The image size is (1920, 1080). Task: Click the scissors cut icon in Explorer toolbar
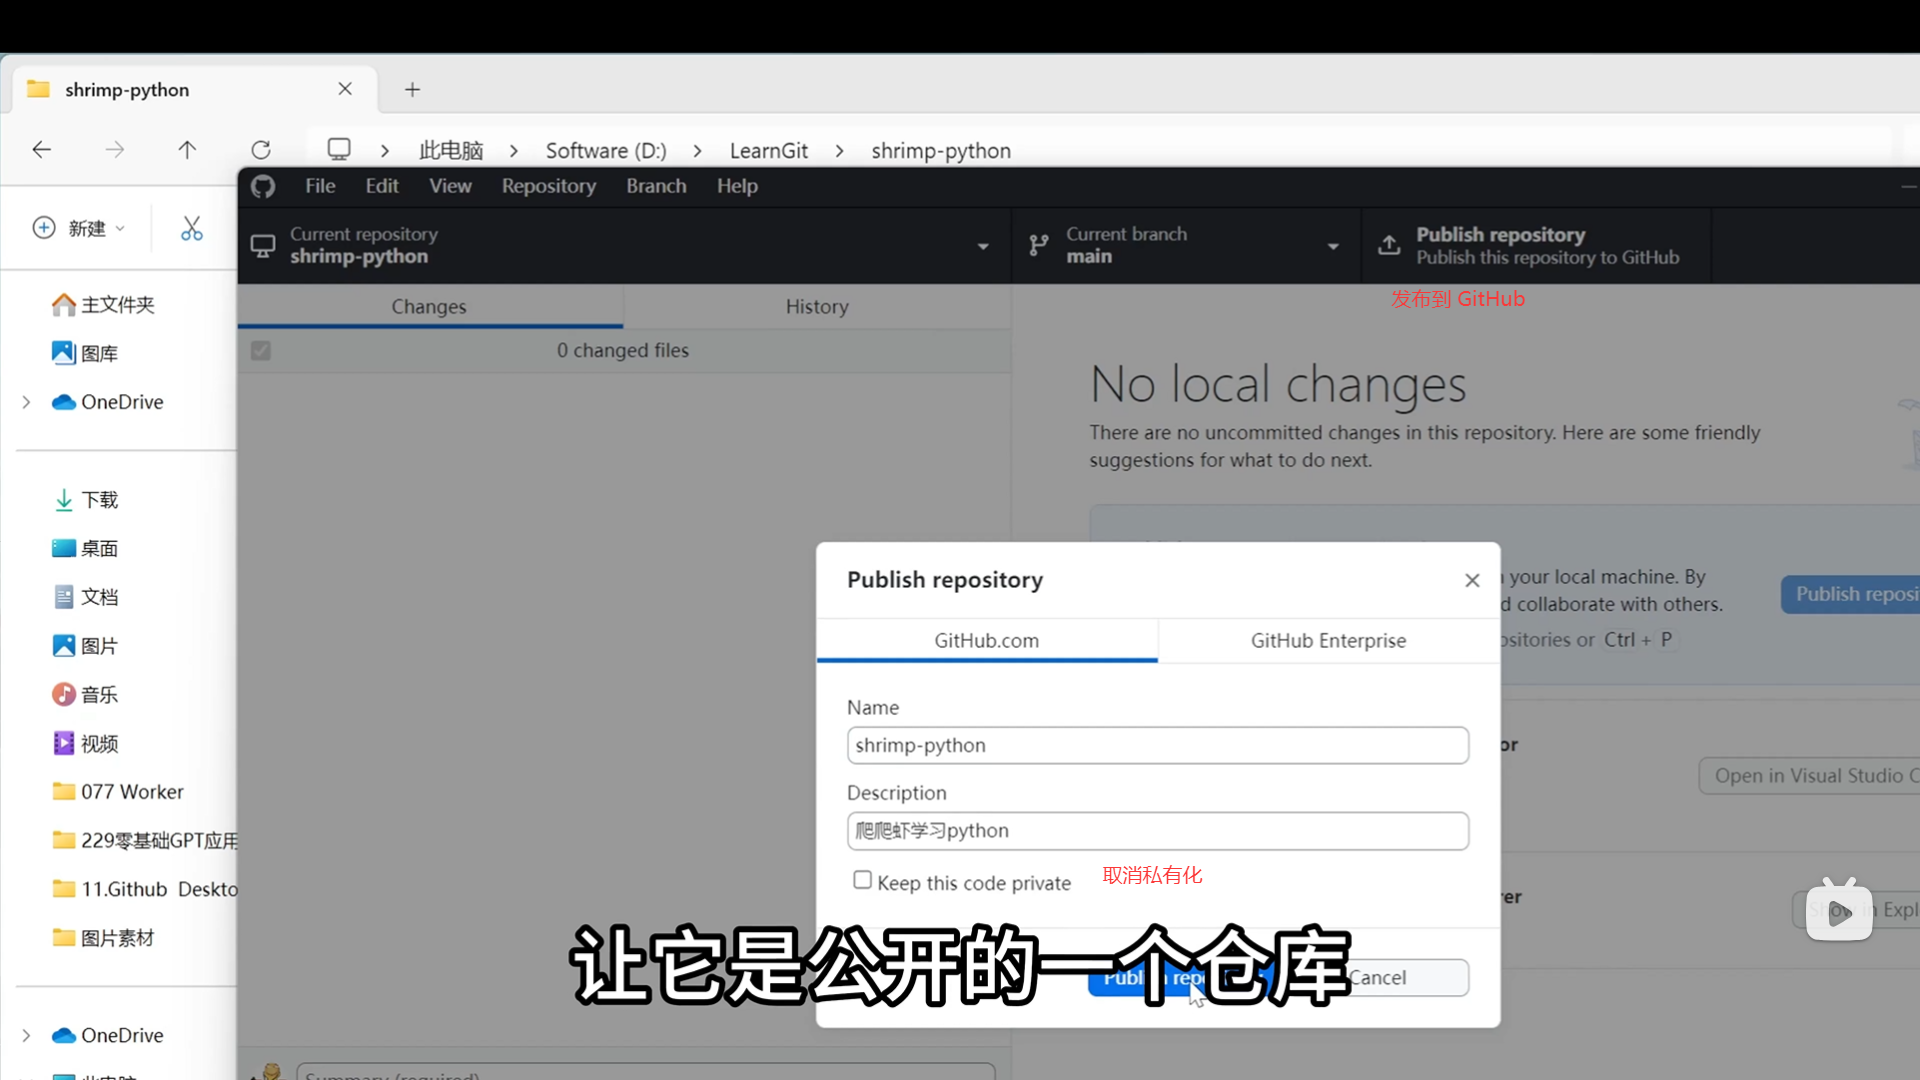[x=191, y=229]
